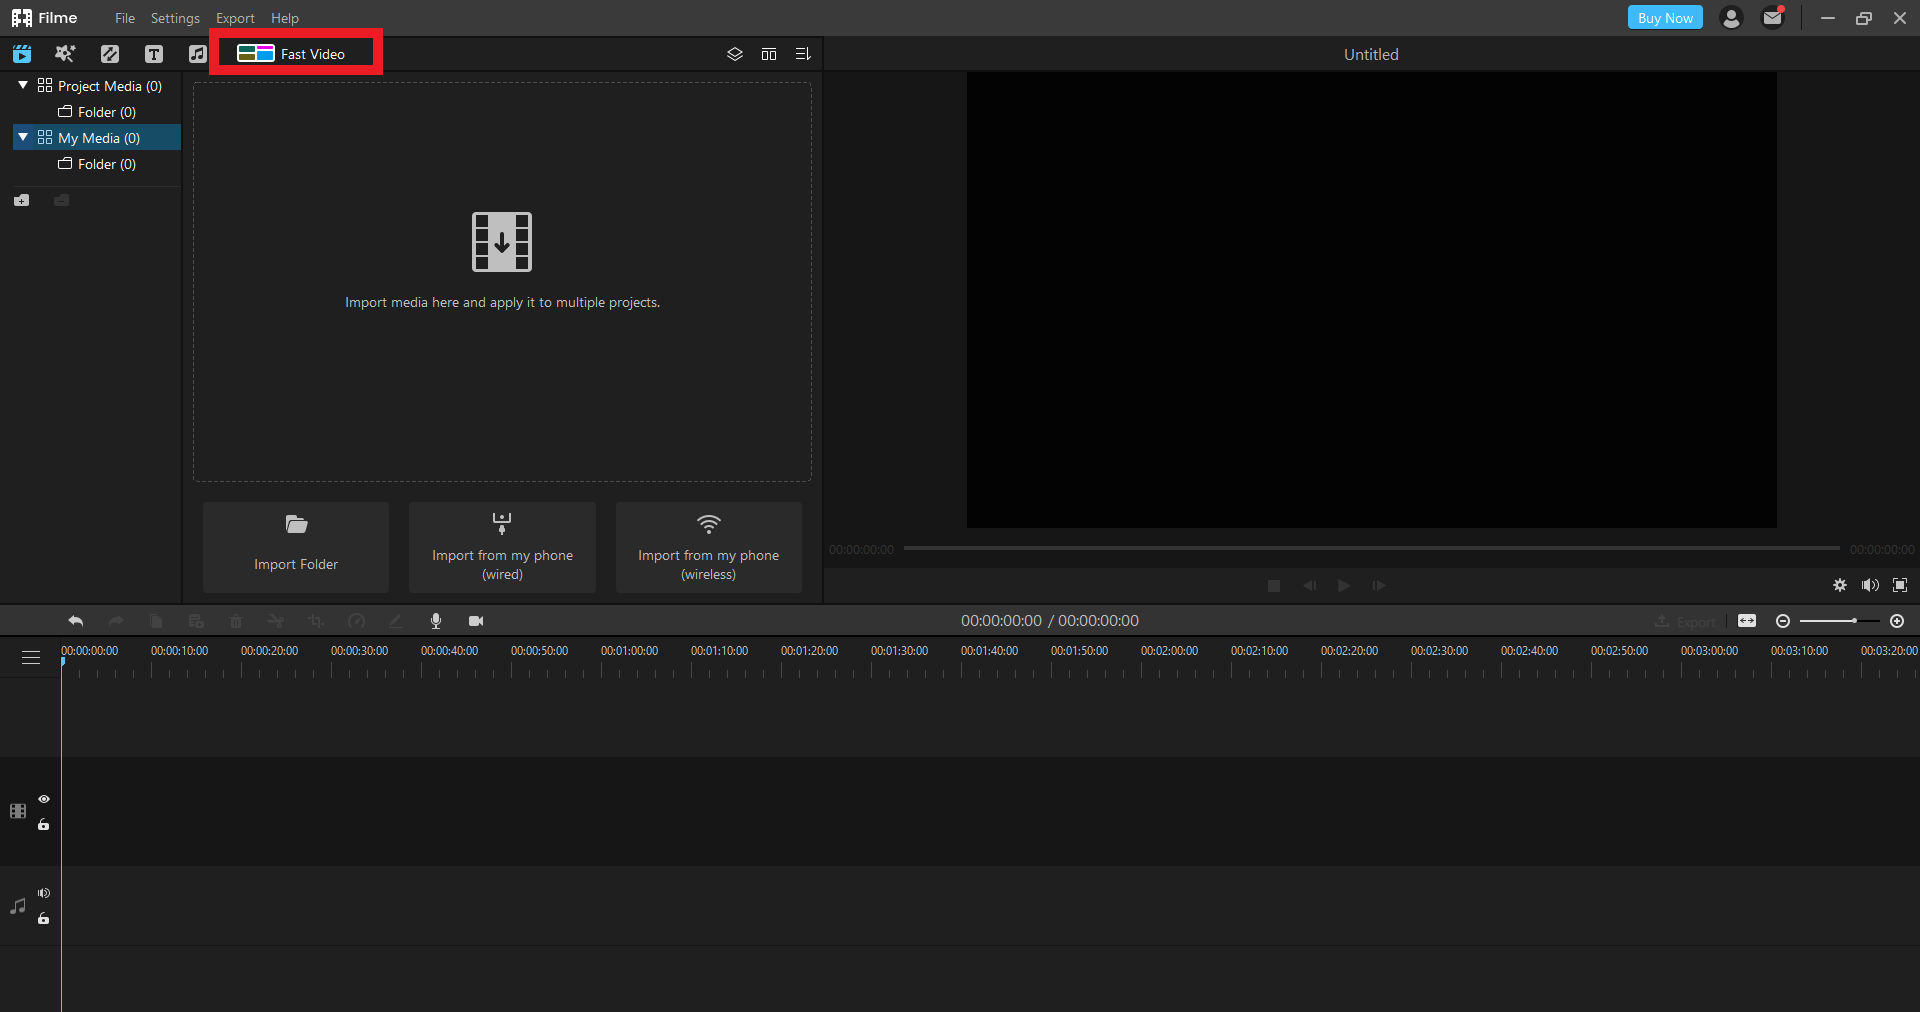This screenshot has width=1920, height=1012.
Task: Mute the audio track speaker toggle
Action: [44, 893]
